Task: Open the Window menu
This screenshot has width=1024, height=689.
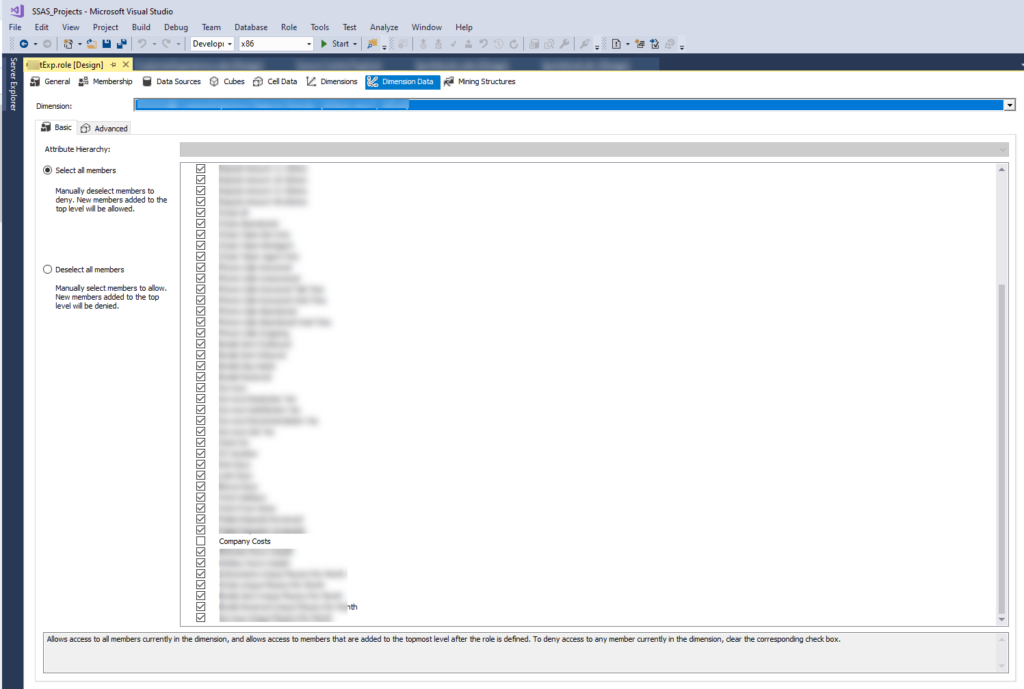Action: (x=426, y=27)
